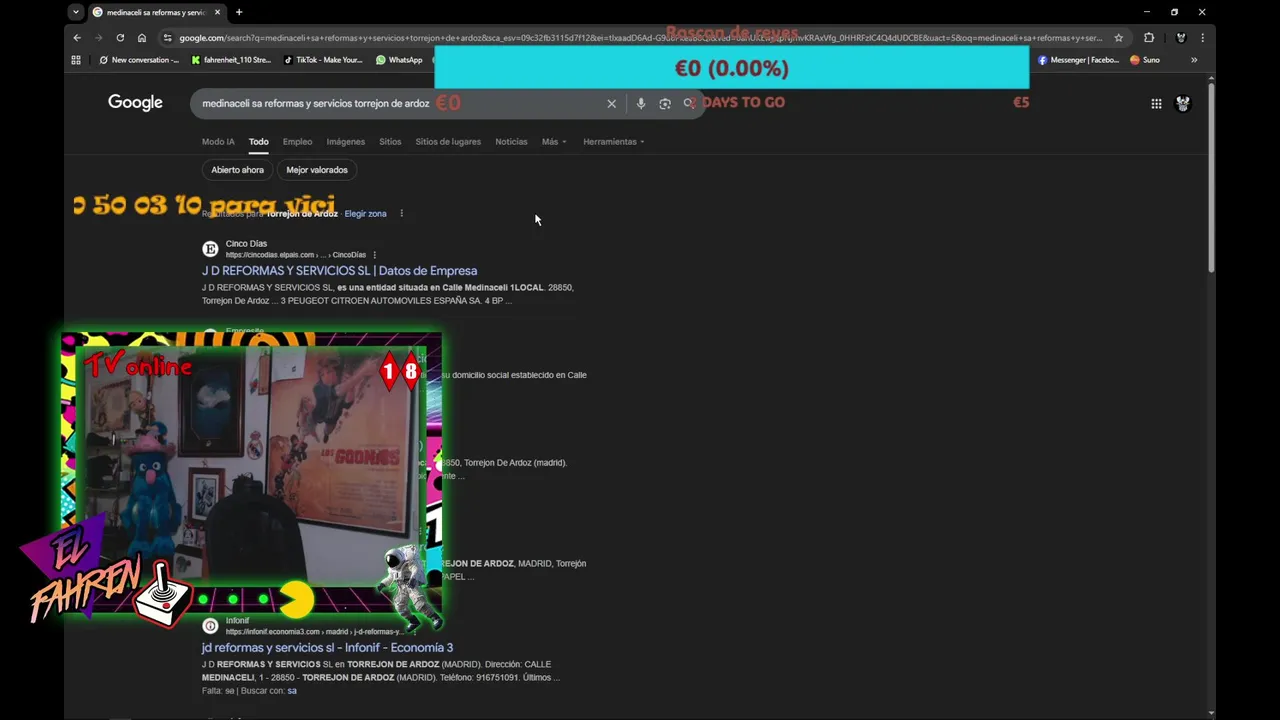The width and height of the screenshot is (1280, 720).
Task: Open the New conversation bookmark
Action: tap(139, 60)
